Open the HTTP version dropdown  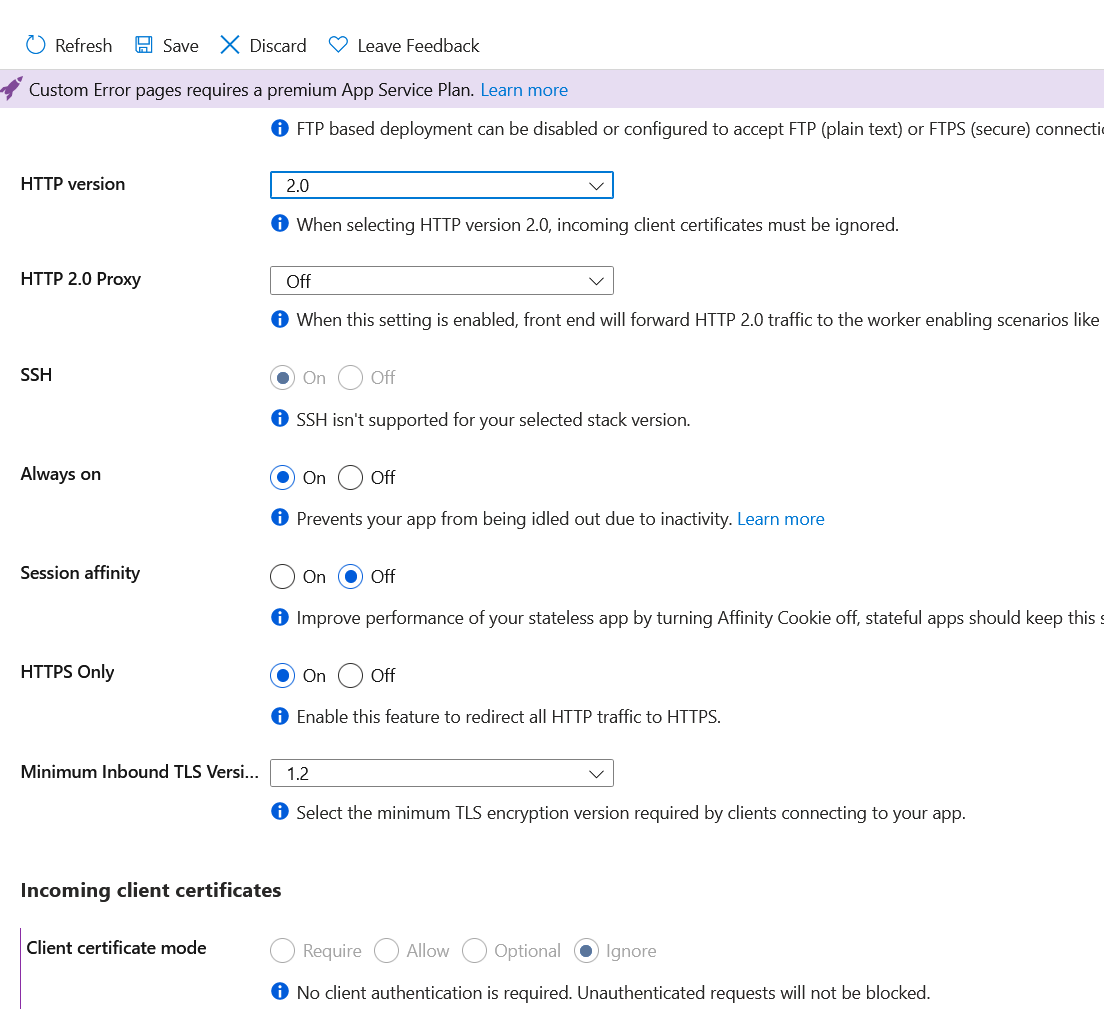(x=441, y=185)
